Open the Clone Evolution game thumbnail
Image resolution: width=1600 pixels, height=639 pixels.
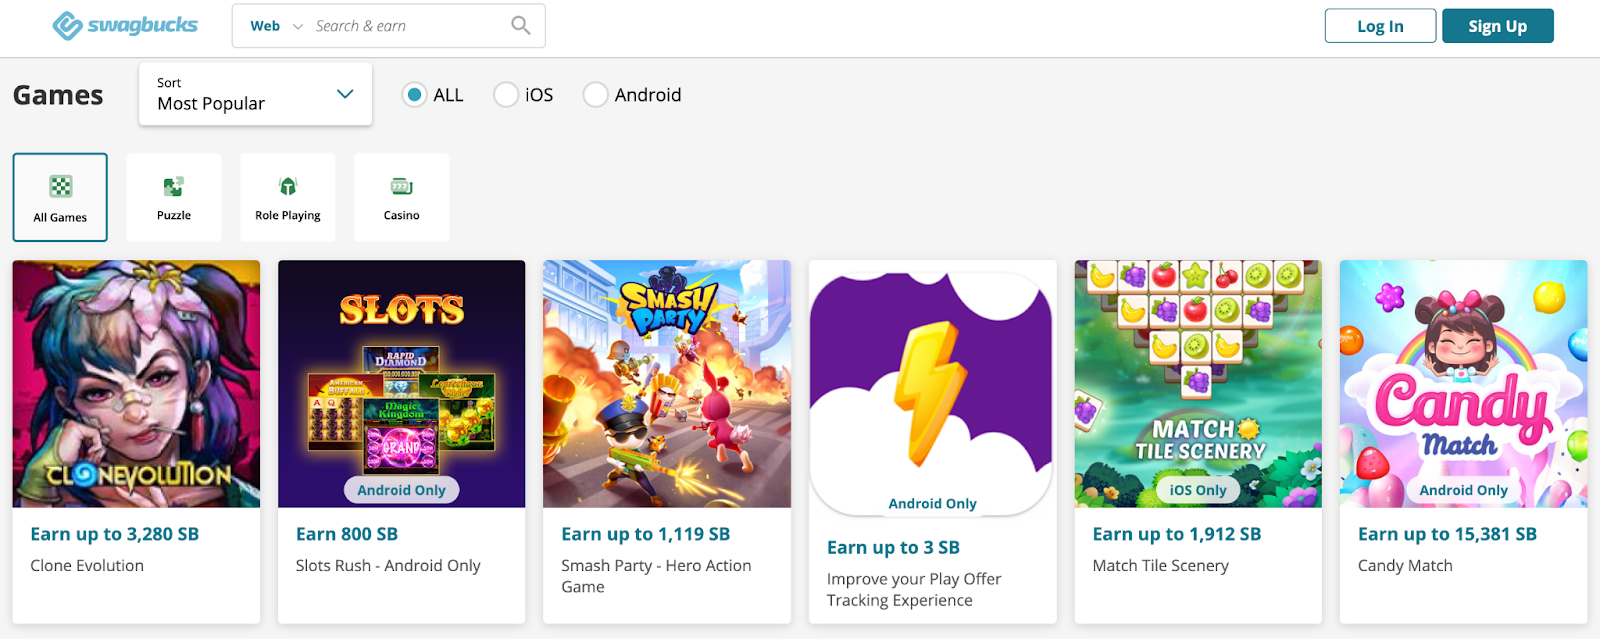tap(136, 384)
